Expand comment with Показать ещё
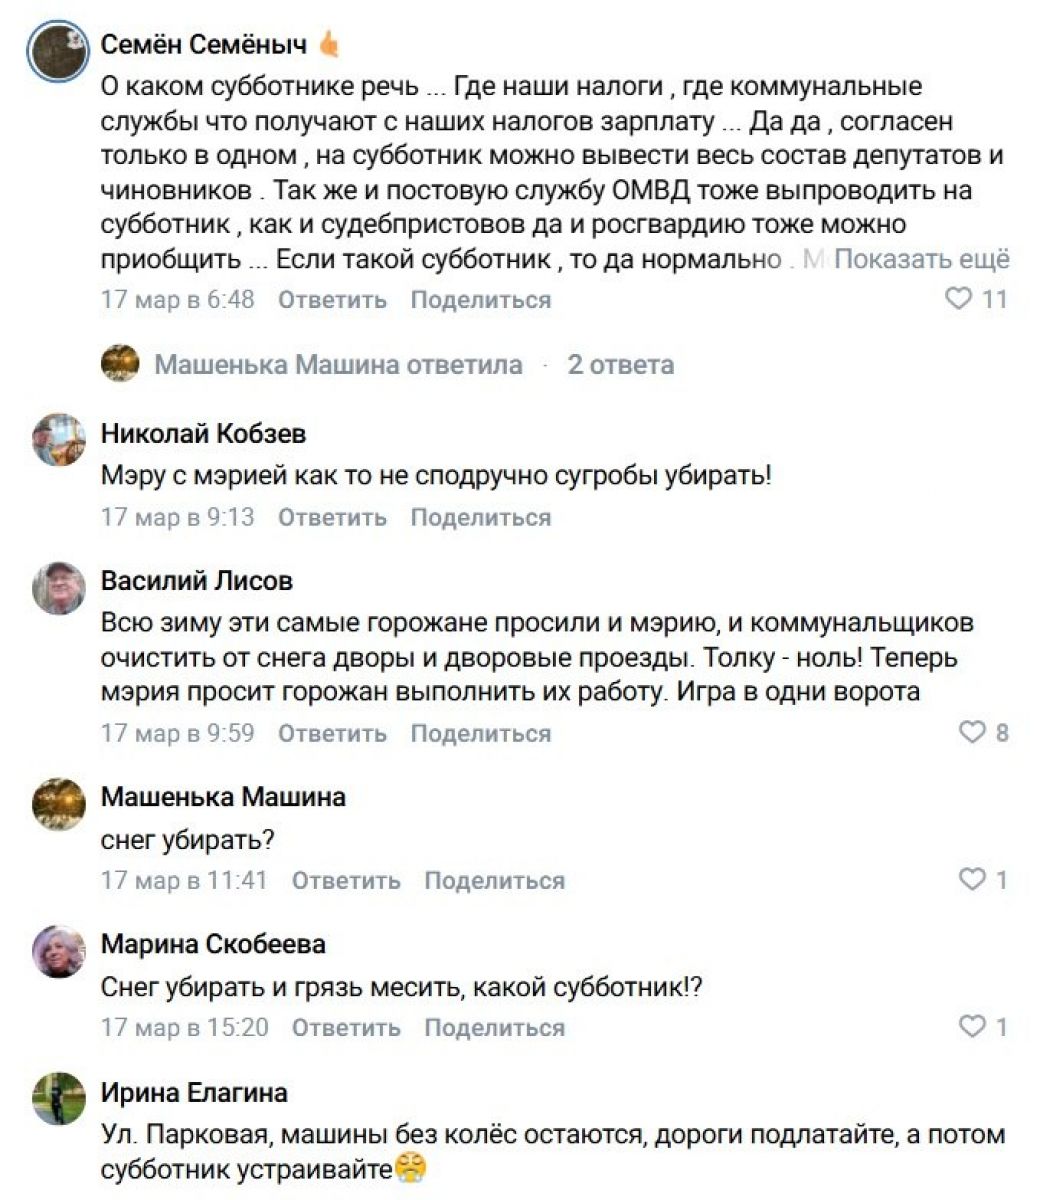Image resolution: width=1040 pixels, height=1200 pixels. pyautogui.click(x=921, y=259)
